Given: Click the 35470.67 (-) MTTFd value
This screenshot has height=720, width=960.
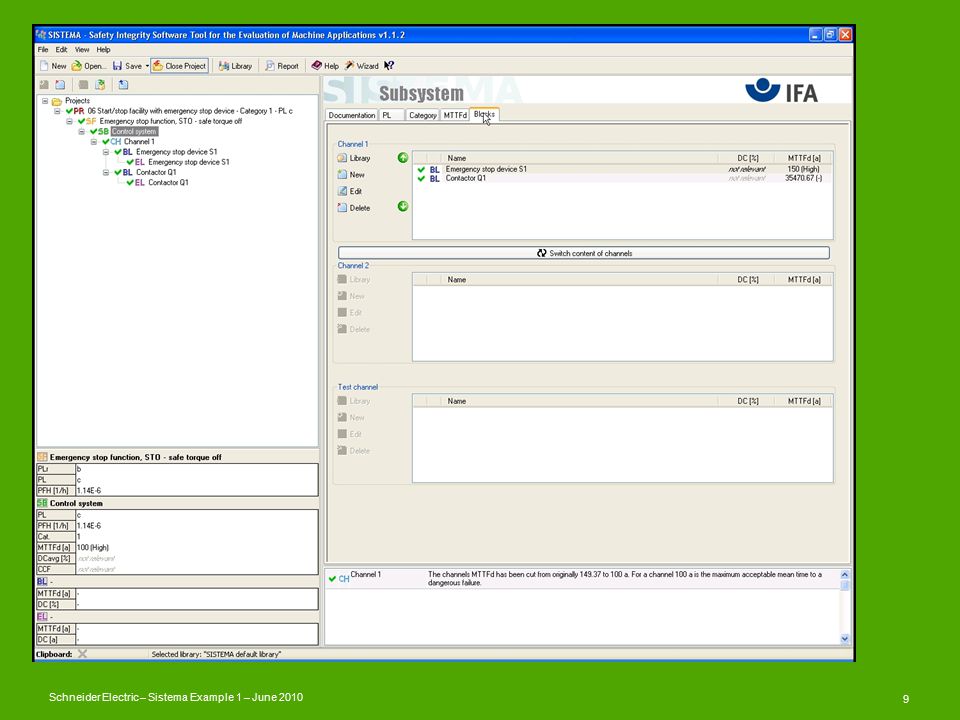Looking at the screenshot, I should point(803,178).
